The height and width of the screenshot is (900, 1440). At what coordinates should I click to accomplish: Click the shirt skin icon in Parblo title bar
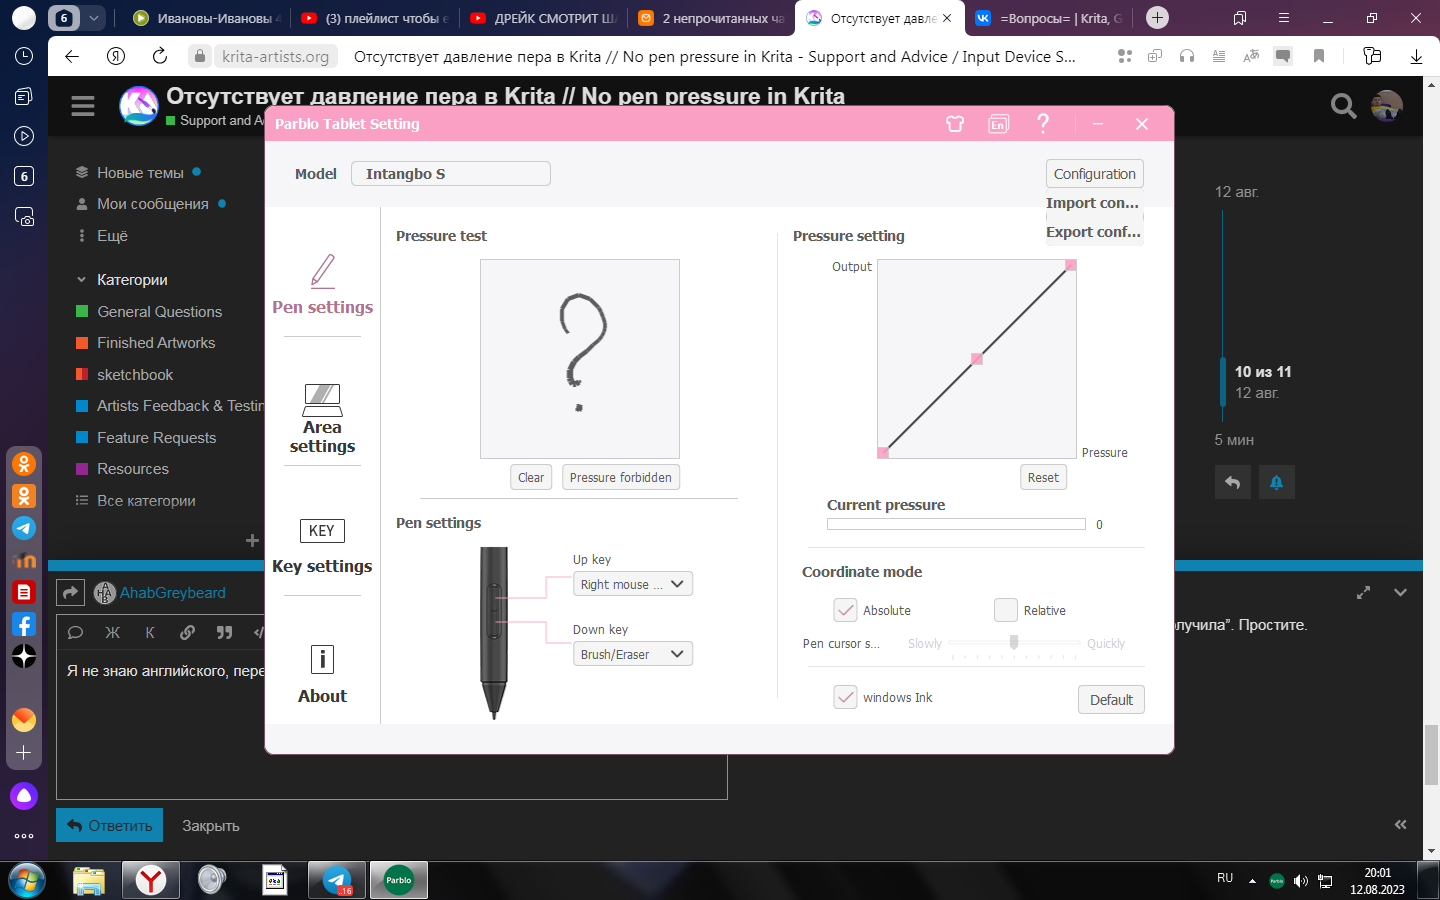[x=955, y=124]
